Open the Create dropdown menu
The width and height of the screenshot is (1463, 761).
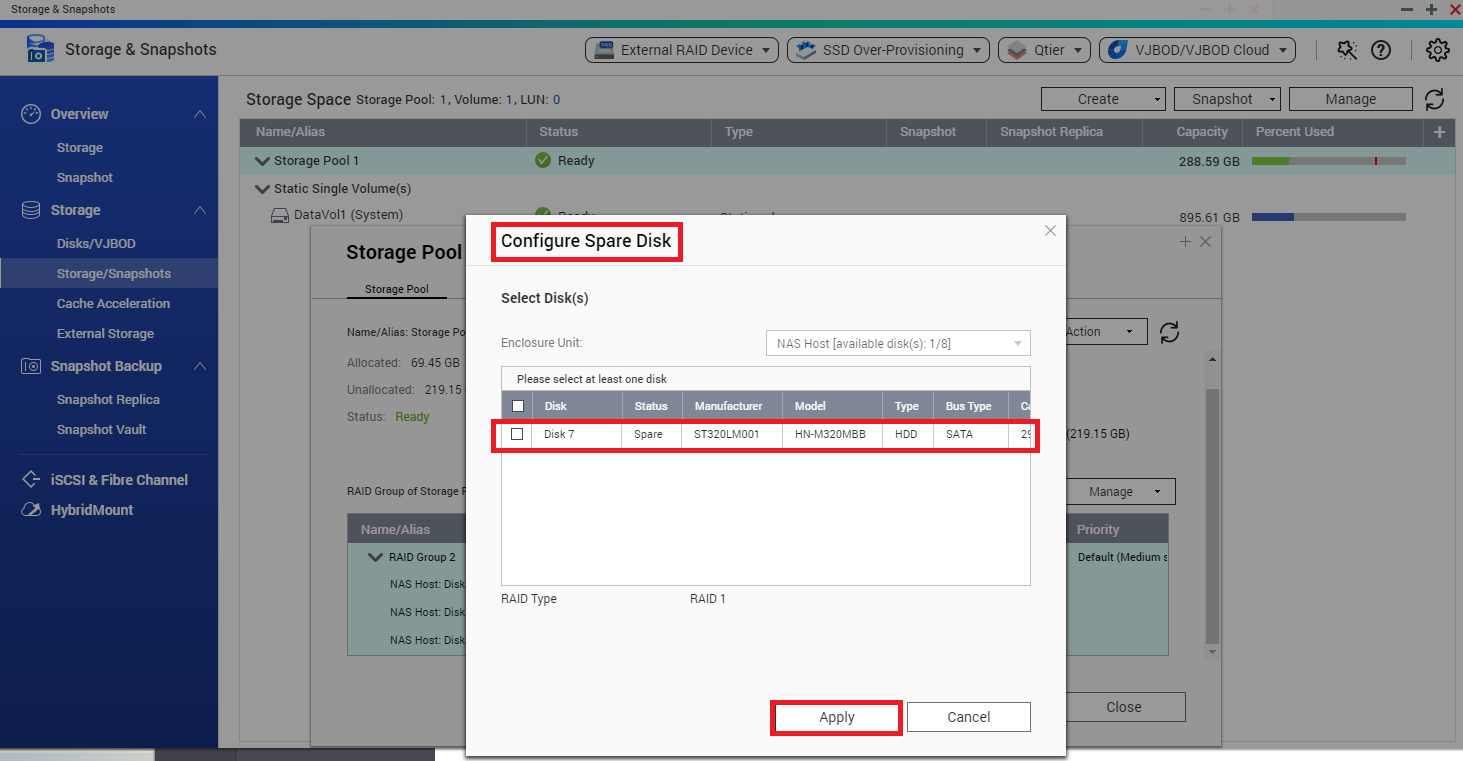click(1103, 99)
